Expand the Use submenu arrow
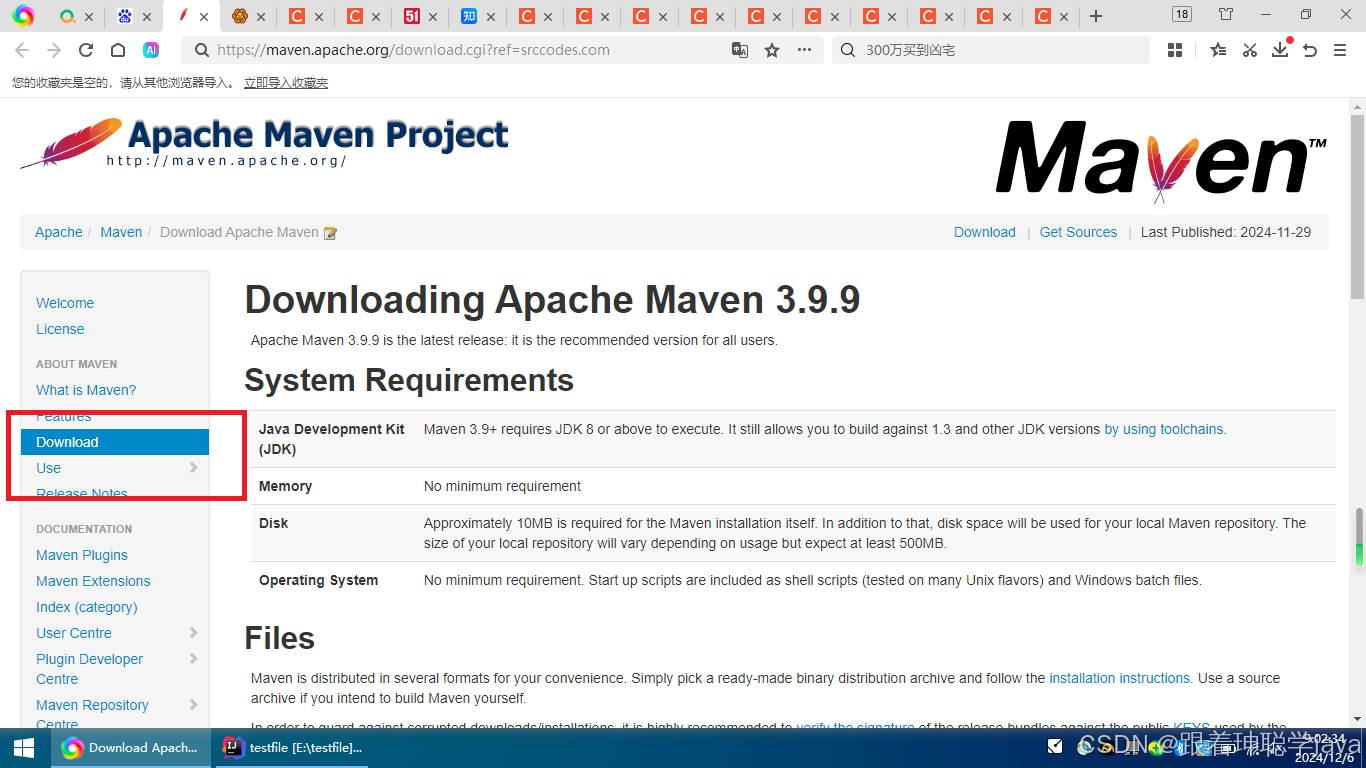1366x768 pixels. (x=193, y=467)
